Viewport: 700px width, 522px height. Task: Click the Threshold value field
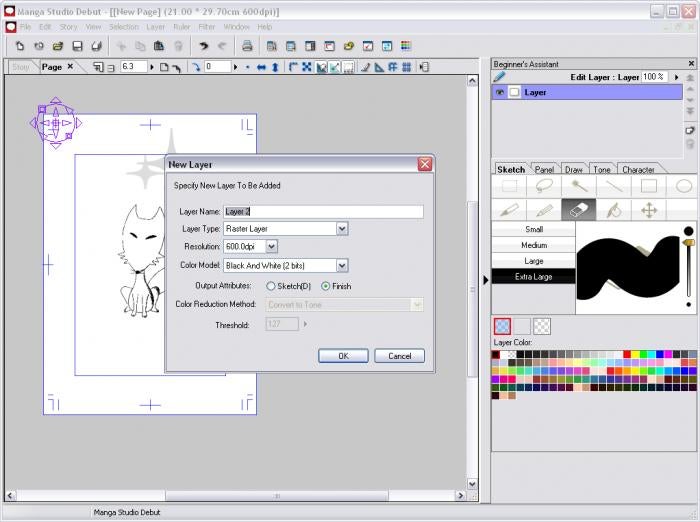[x=282, y=324]
